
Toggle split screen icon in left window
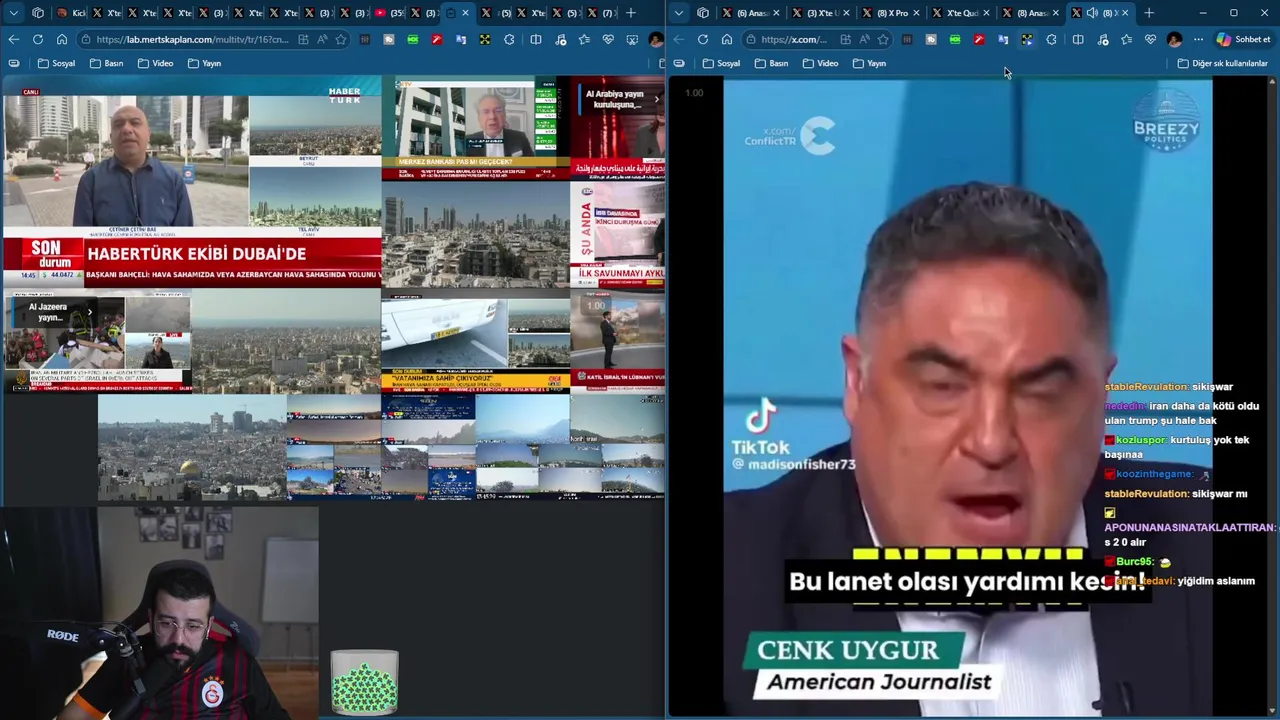click(535, 39)
